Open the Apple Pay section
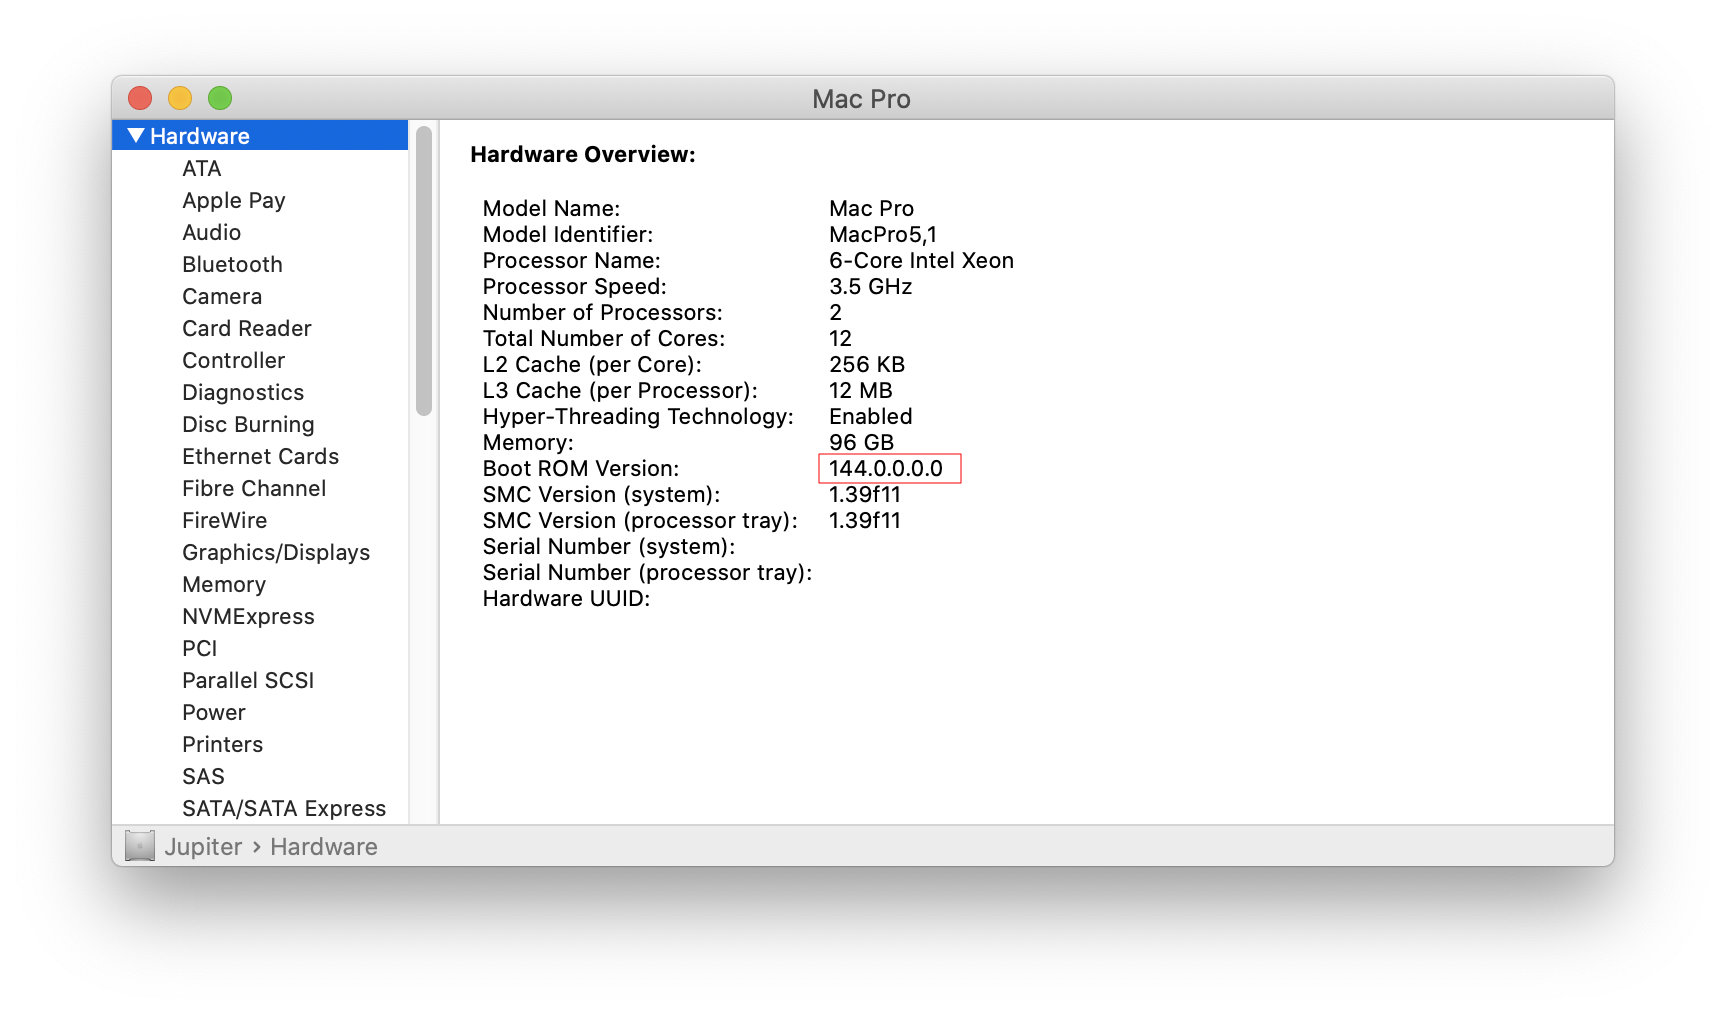 coord(233,200)
